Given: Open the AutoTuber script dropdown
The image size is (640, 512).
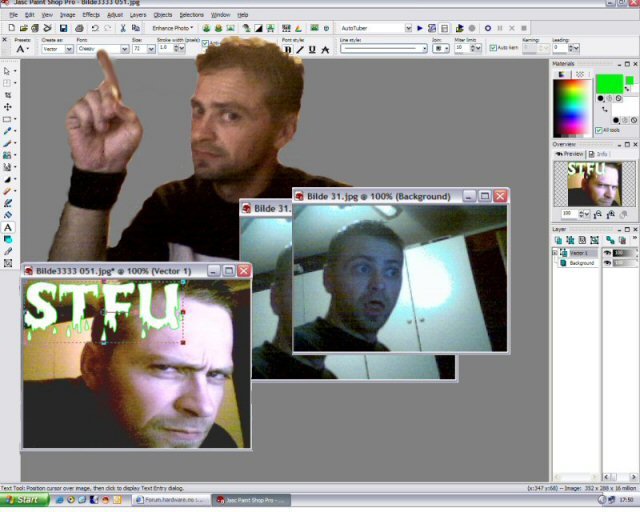Looking at the screenshot, I should (408, 28).
